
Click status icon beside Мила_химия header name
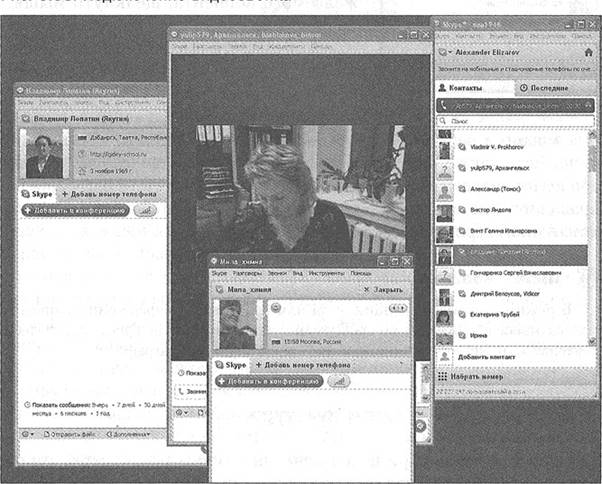[x=219, y=290]
